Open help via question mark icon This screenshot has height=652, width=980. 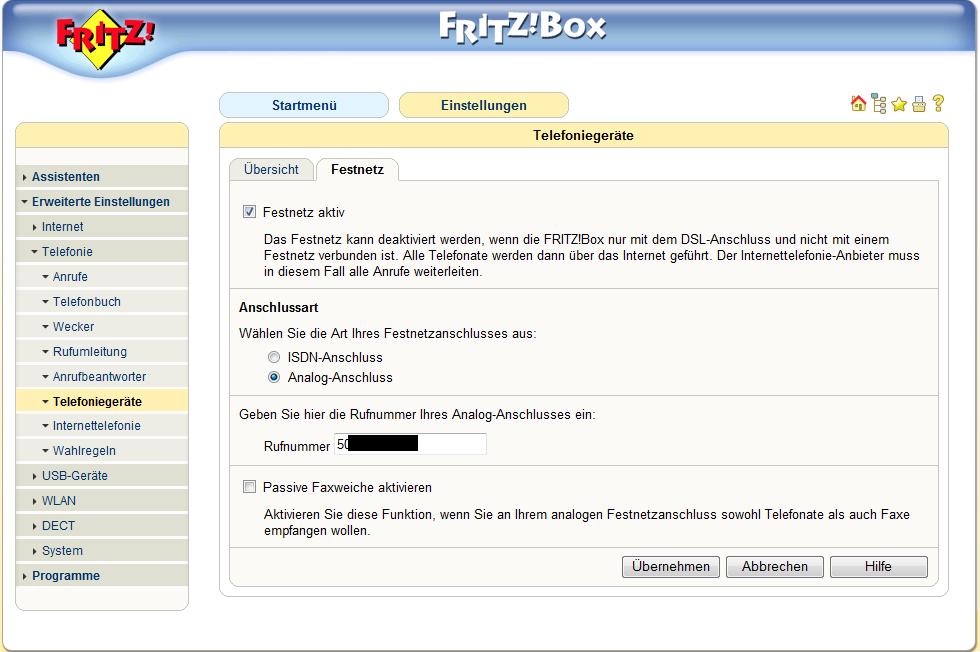pyautogui.click(x=938, y=104)
